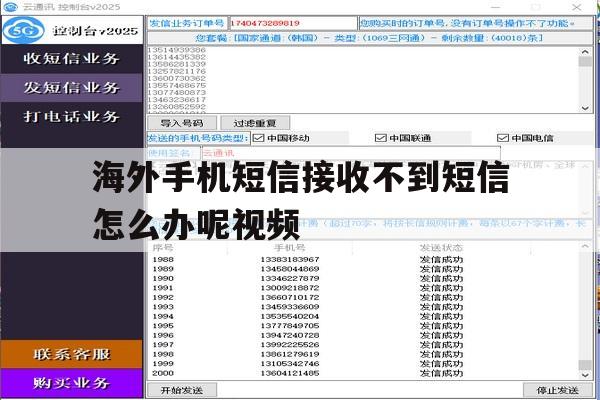
Task: Toggle the 中国移动 checkbox
Action: point(259,138)
